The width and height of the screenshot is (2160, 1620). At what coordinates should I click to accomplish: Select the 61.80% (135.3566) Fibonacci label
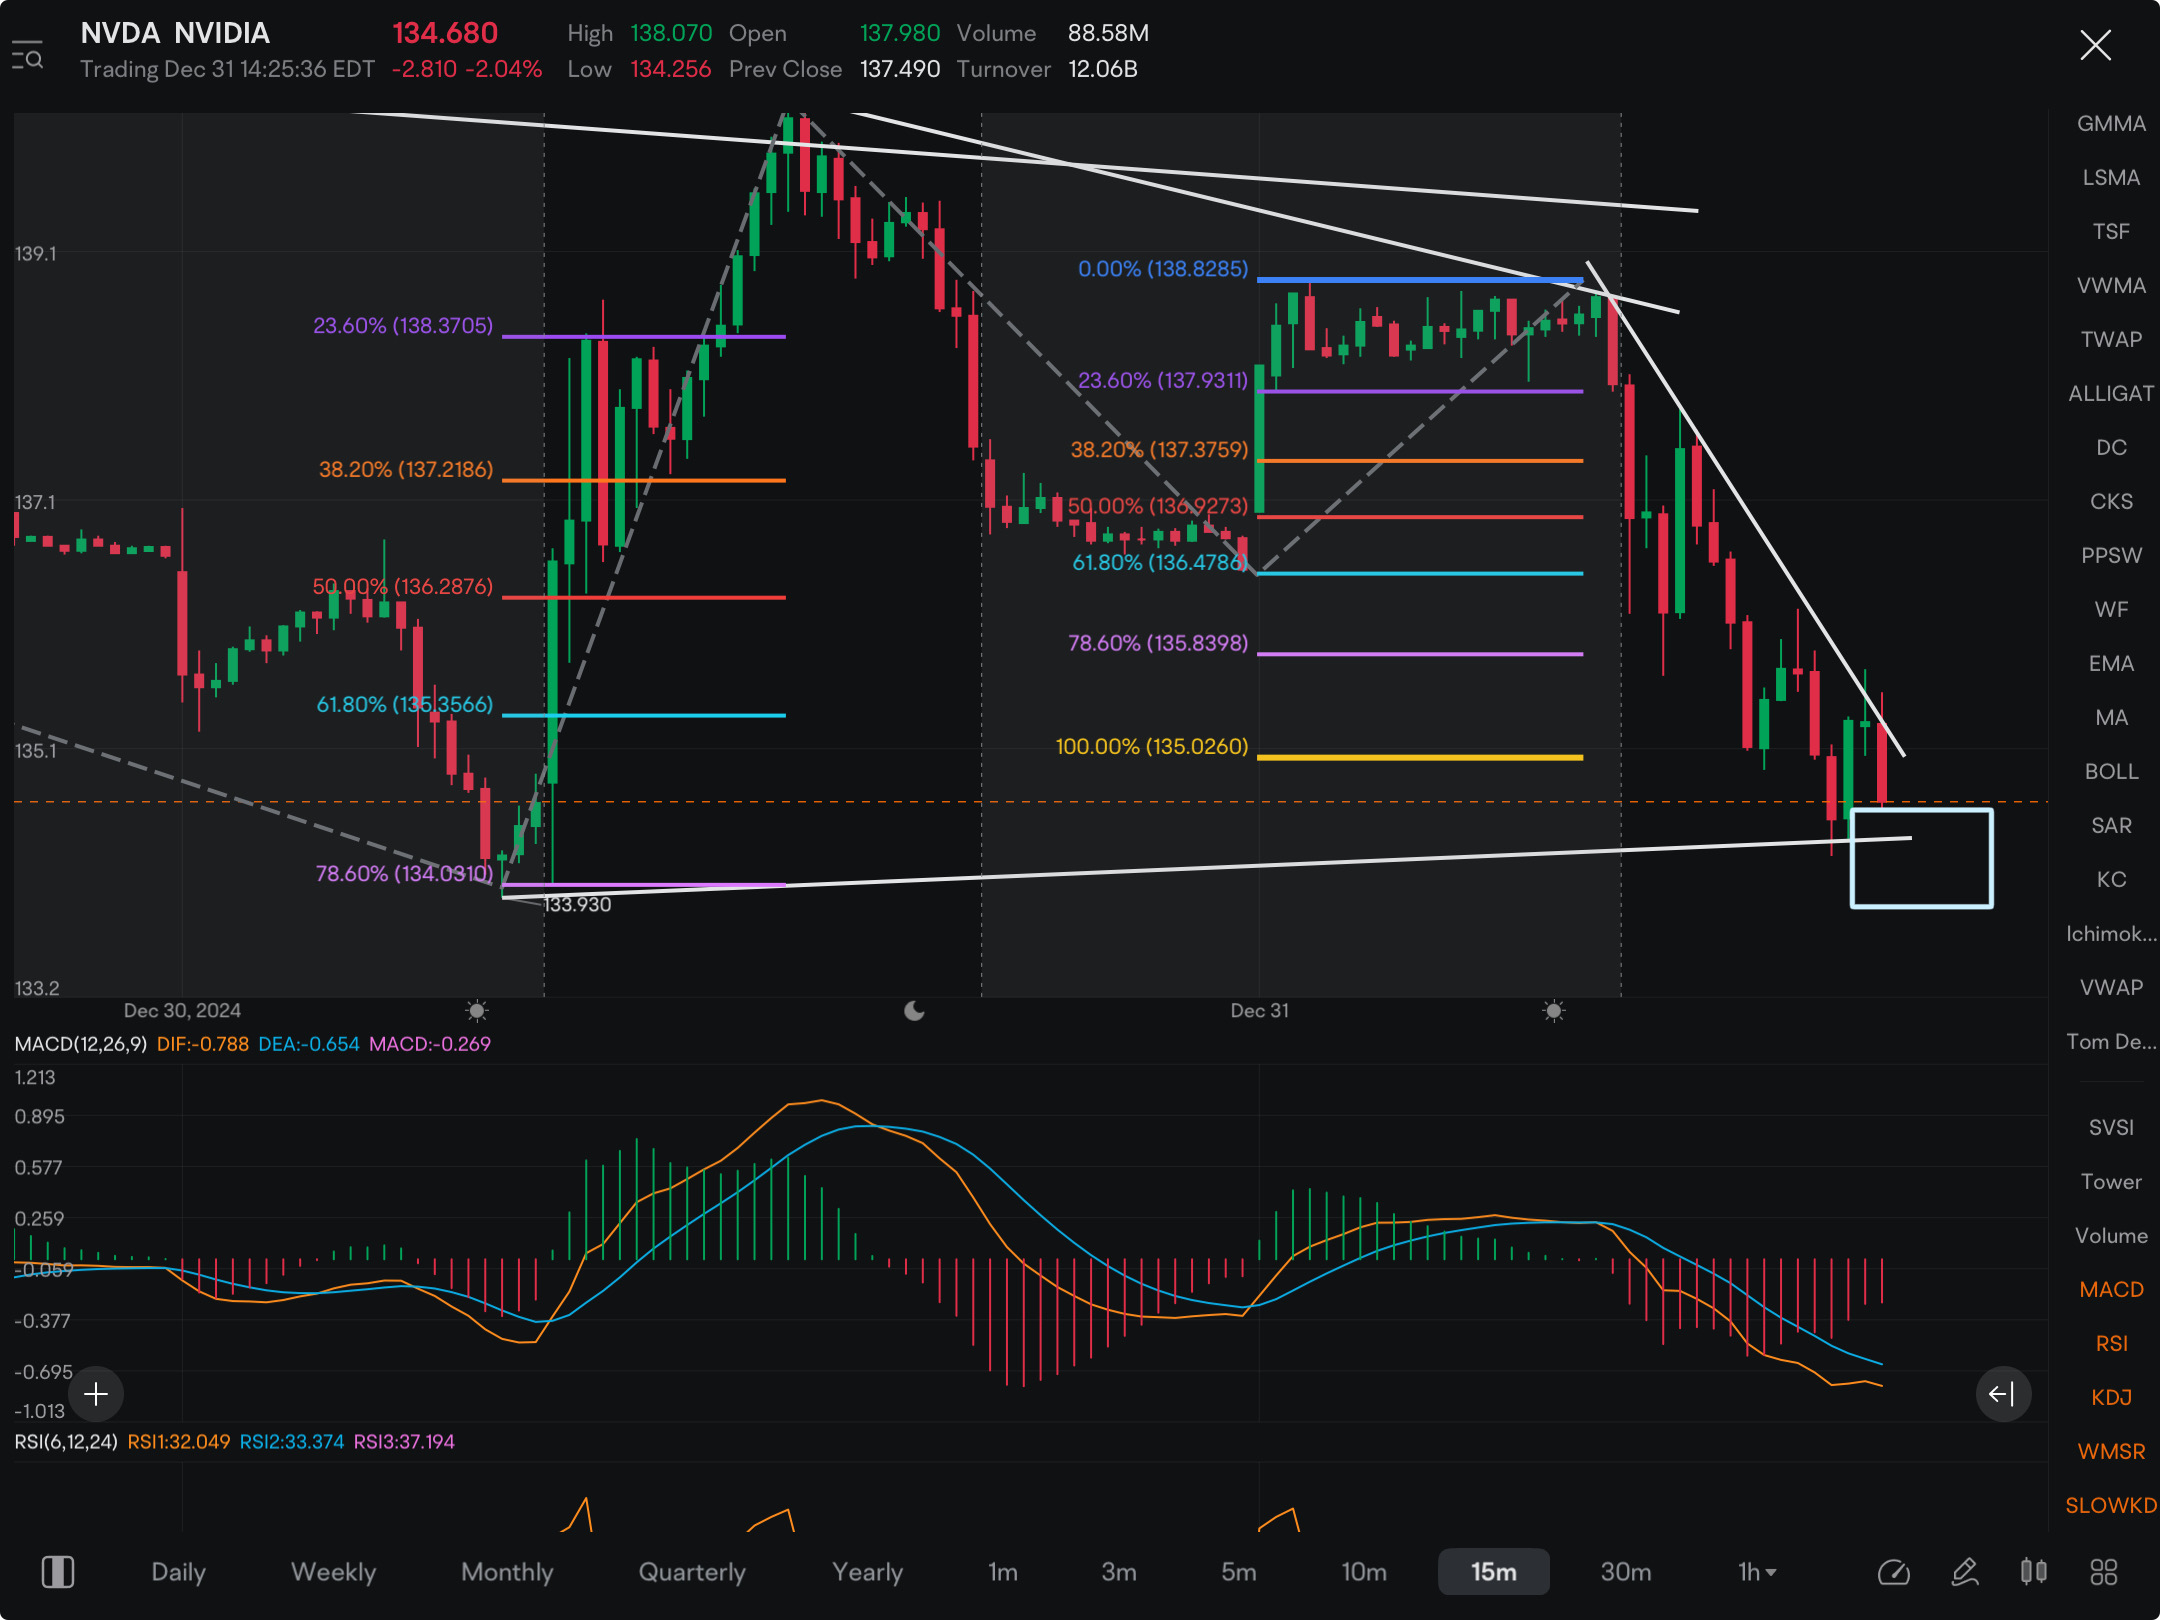[404, 704]
